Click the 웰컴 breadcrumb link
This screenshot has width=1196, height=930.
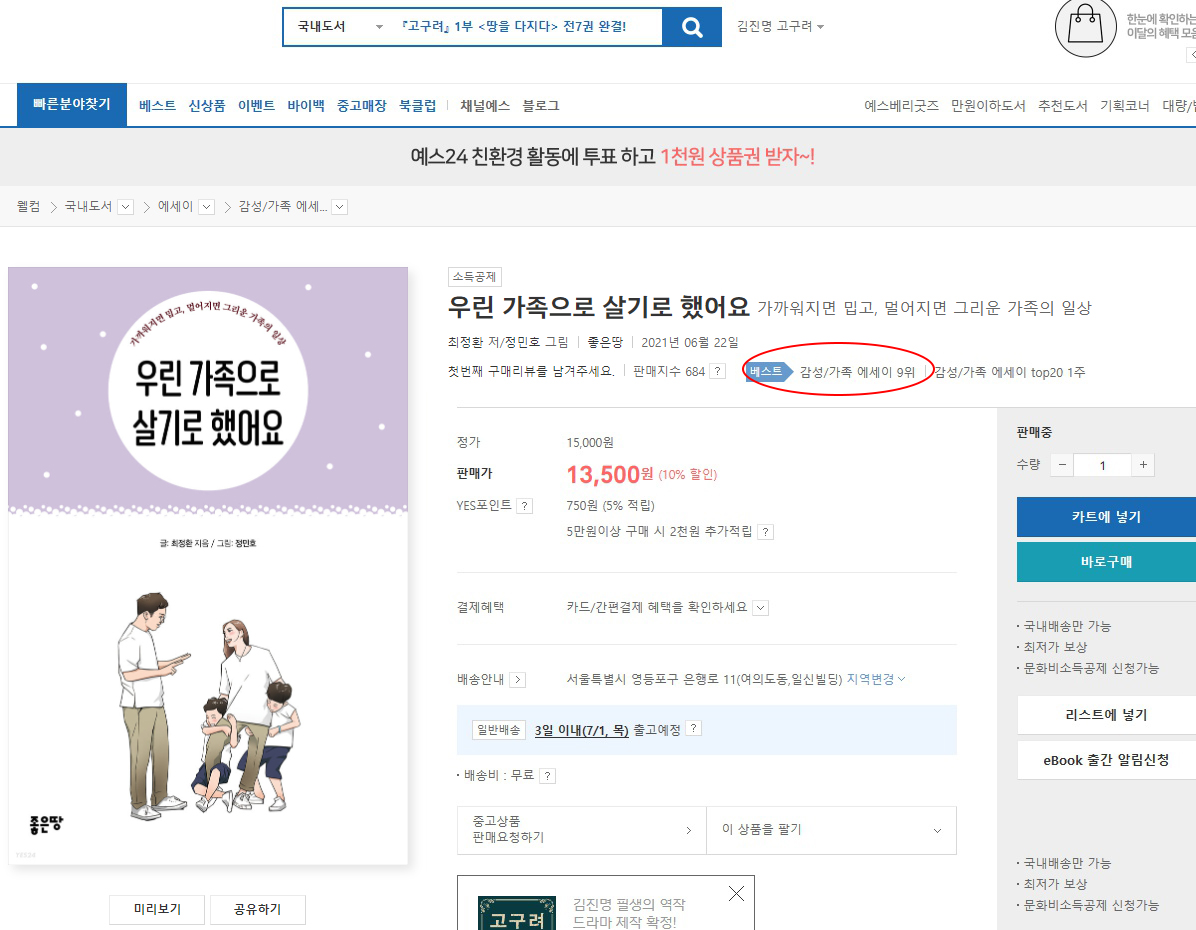(x=28, y=207)
